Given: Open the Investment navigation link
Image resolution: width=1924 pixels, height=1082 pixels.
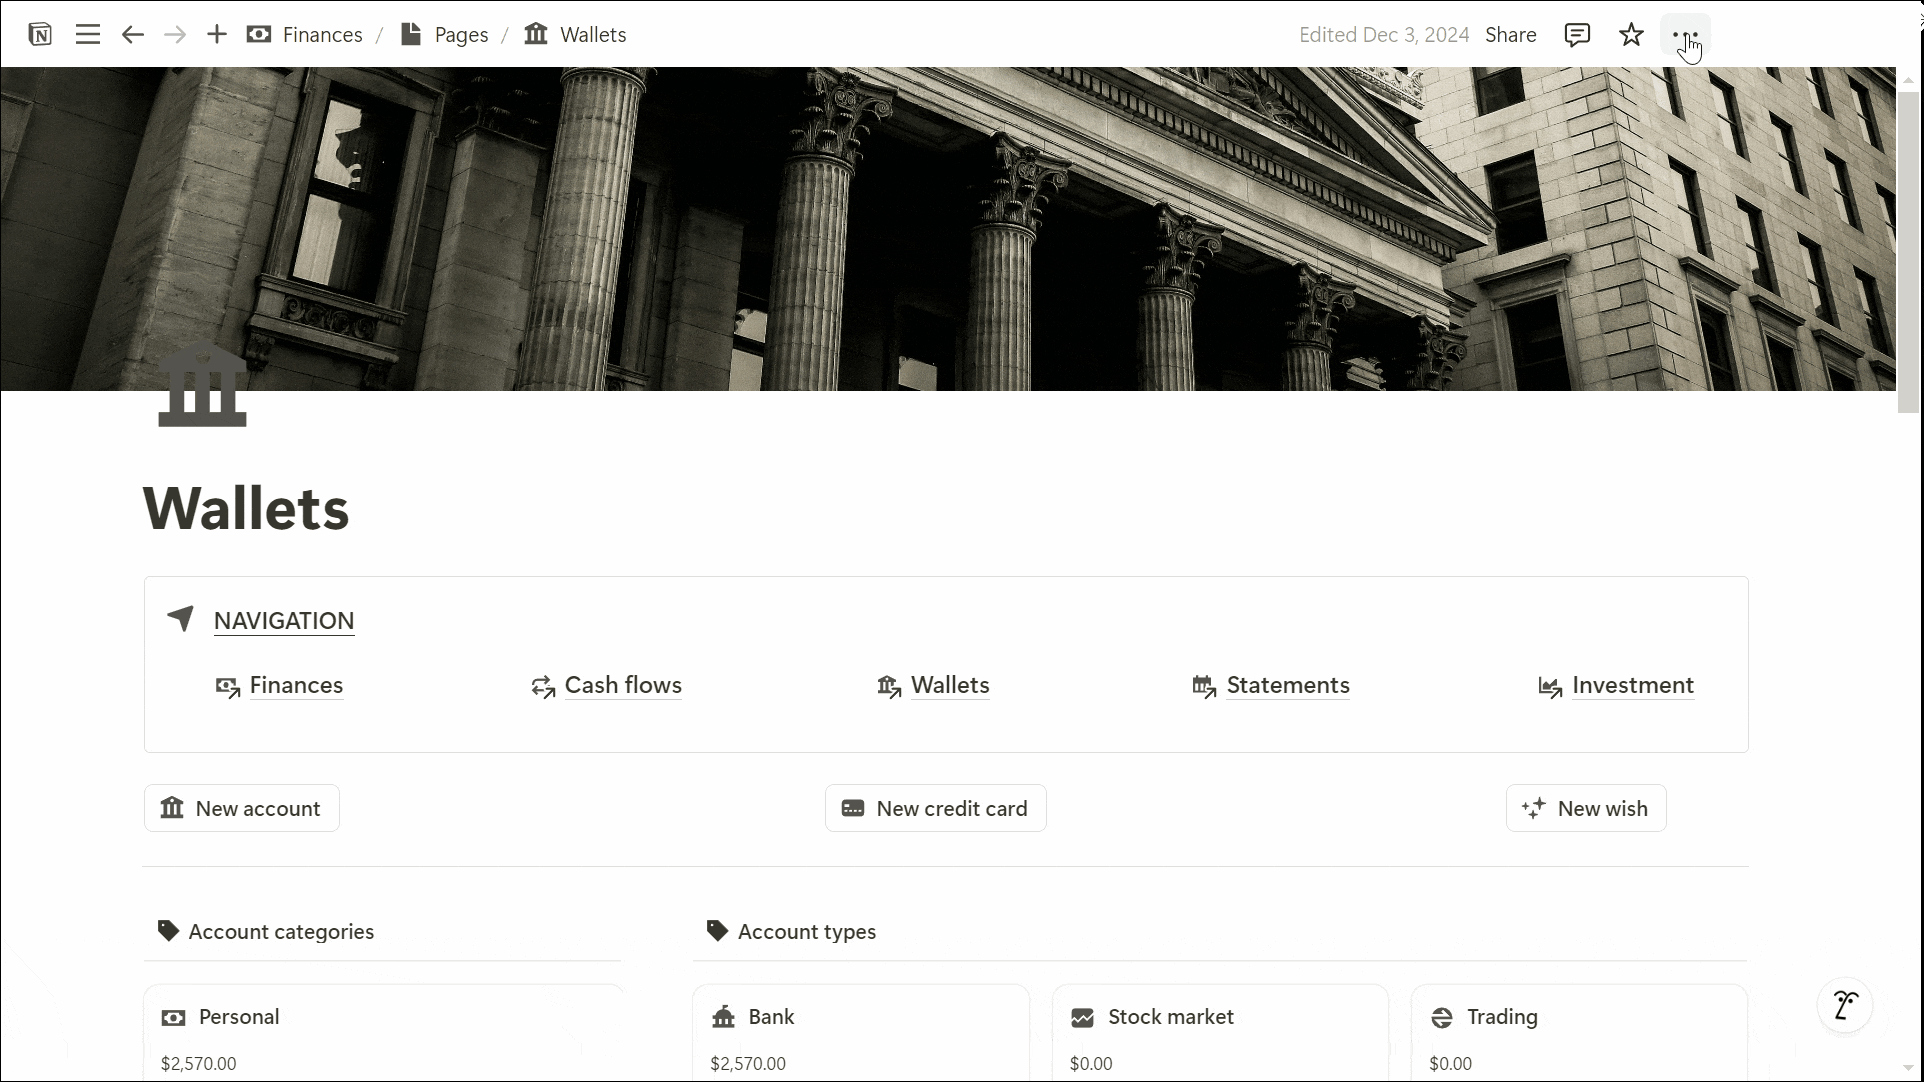Looking at the screenshot, I should tap(1632, 685).
